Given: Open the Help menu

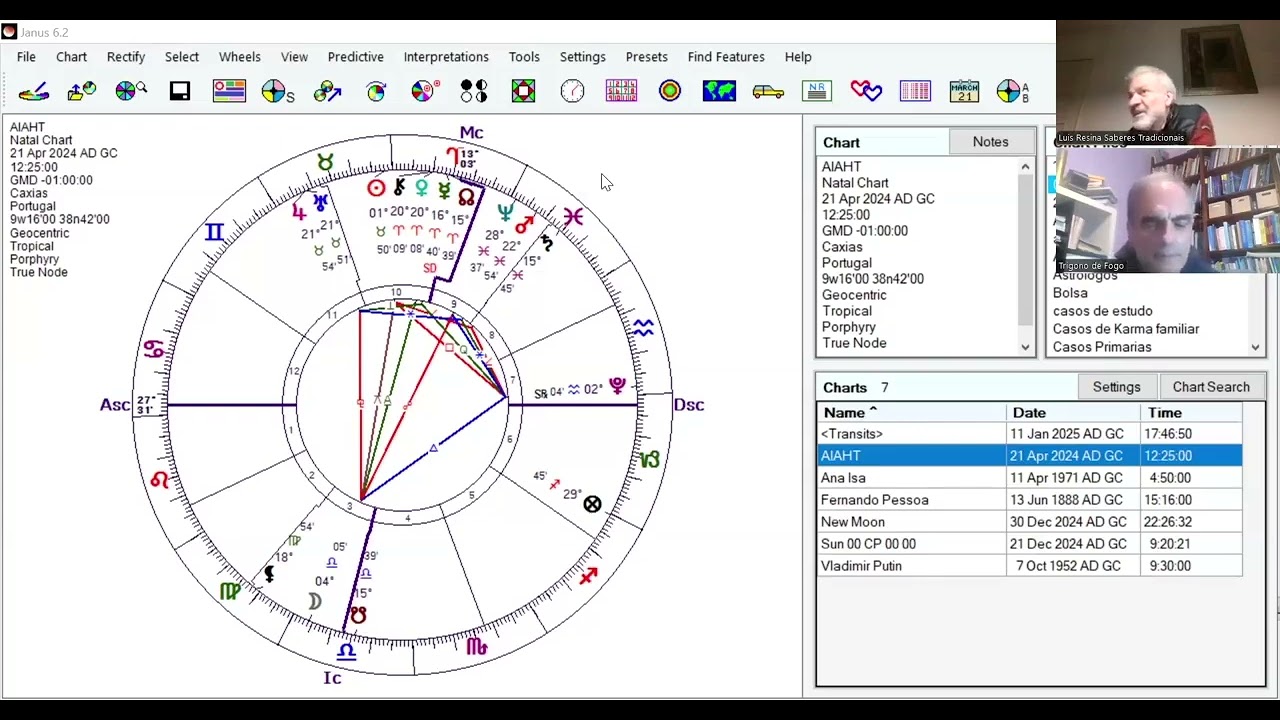Looking at the screenshot, I should pos(798,57).
